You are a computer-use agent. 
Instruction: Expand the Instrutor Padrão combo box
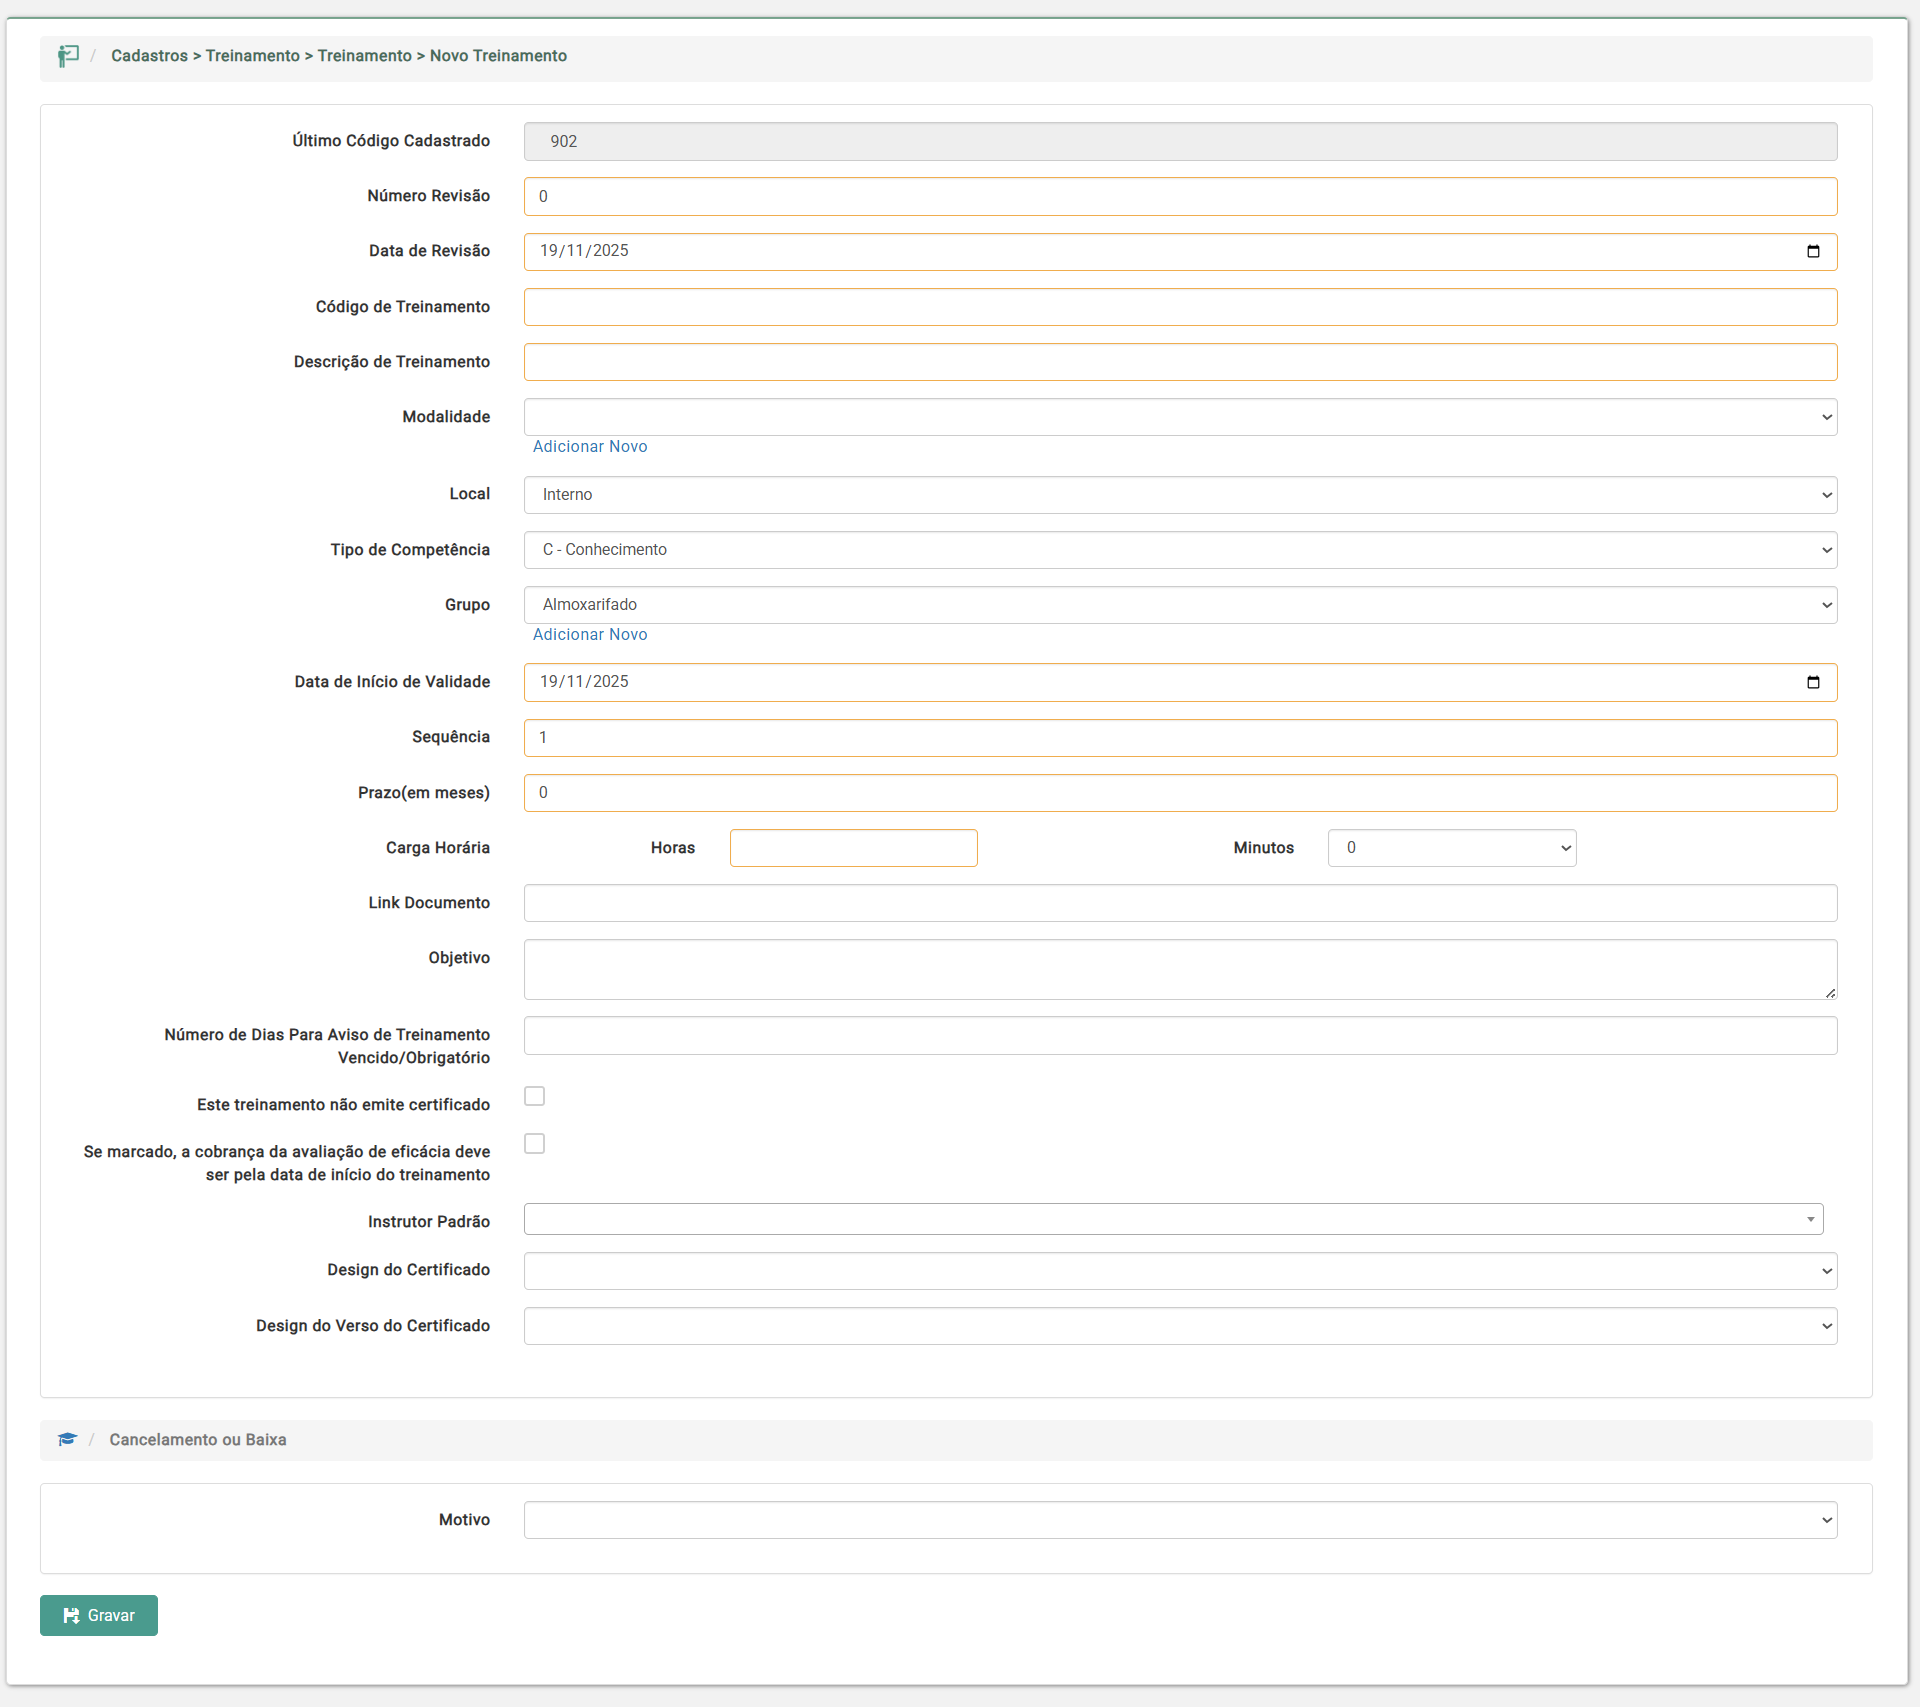tap(1173, 1220)
